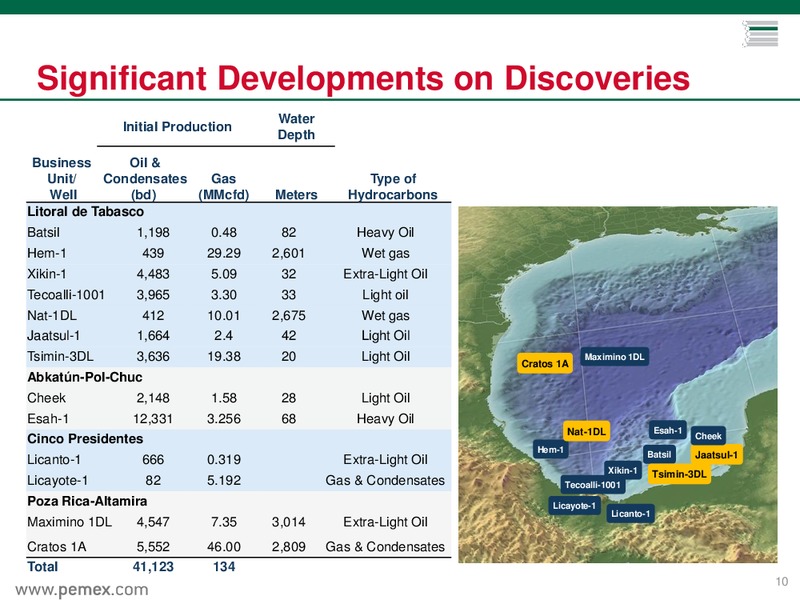Open the www.pemex.com link
Screen dimensions: 800x600
tap(82, 589)
